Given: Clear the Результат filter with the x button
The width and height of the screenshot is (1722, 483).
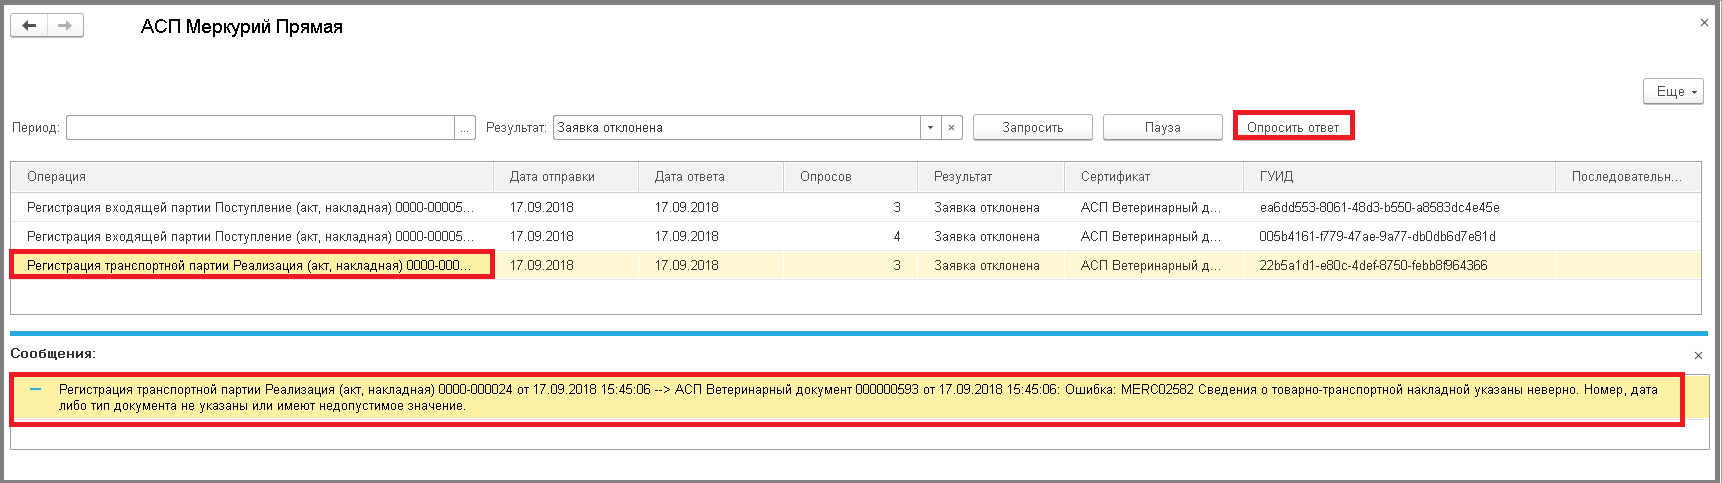Looking at the screenshot, I should click(951, 128).
